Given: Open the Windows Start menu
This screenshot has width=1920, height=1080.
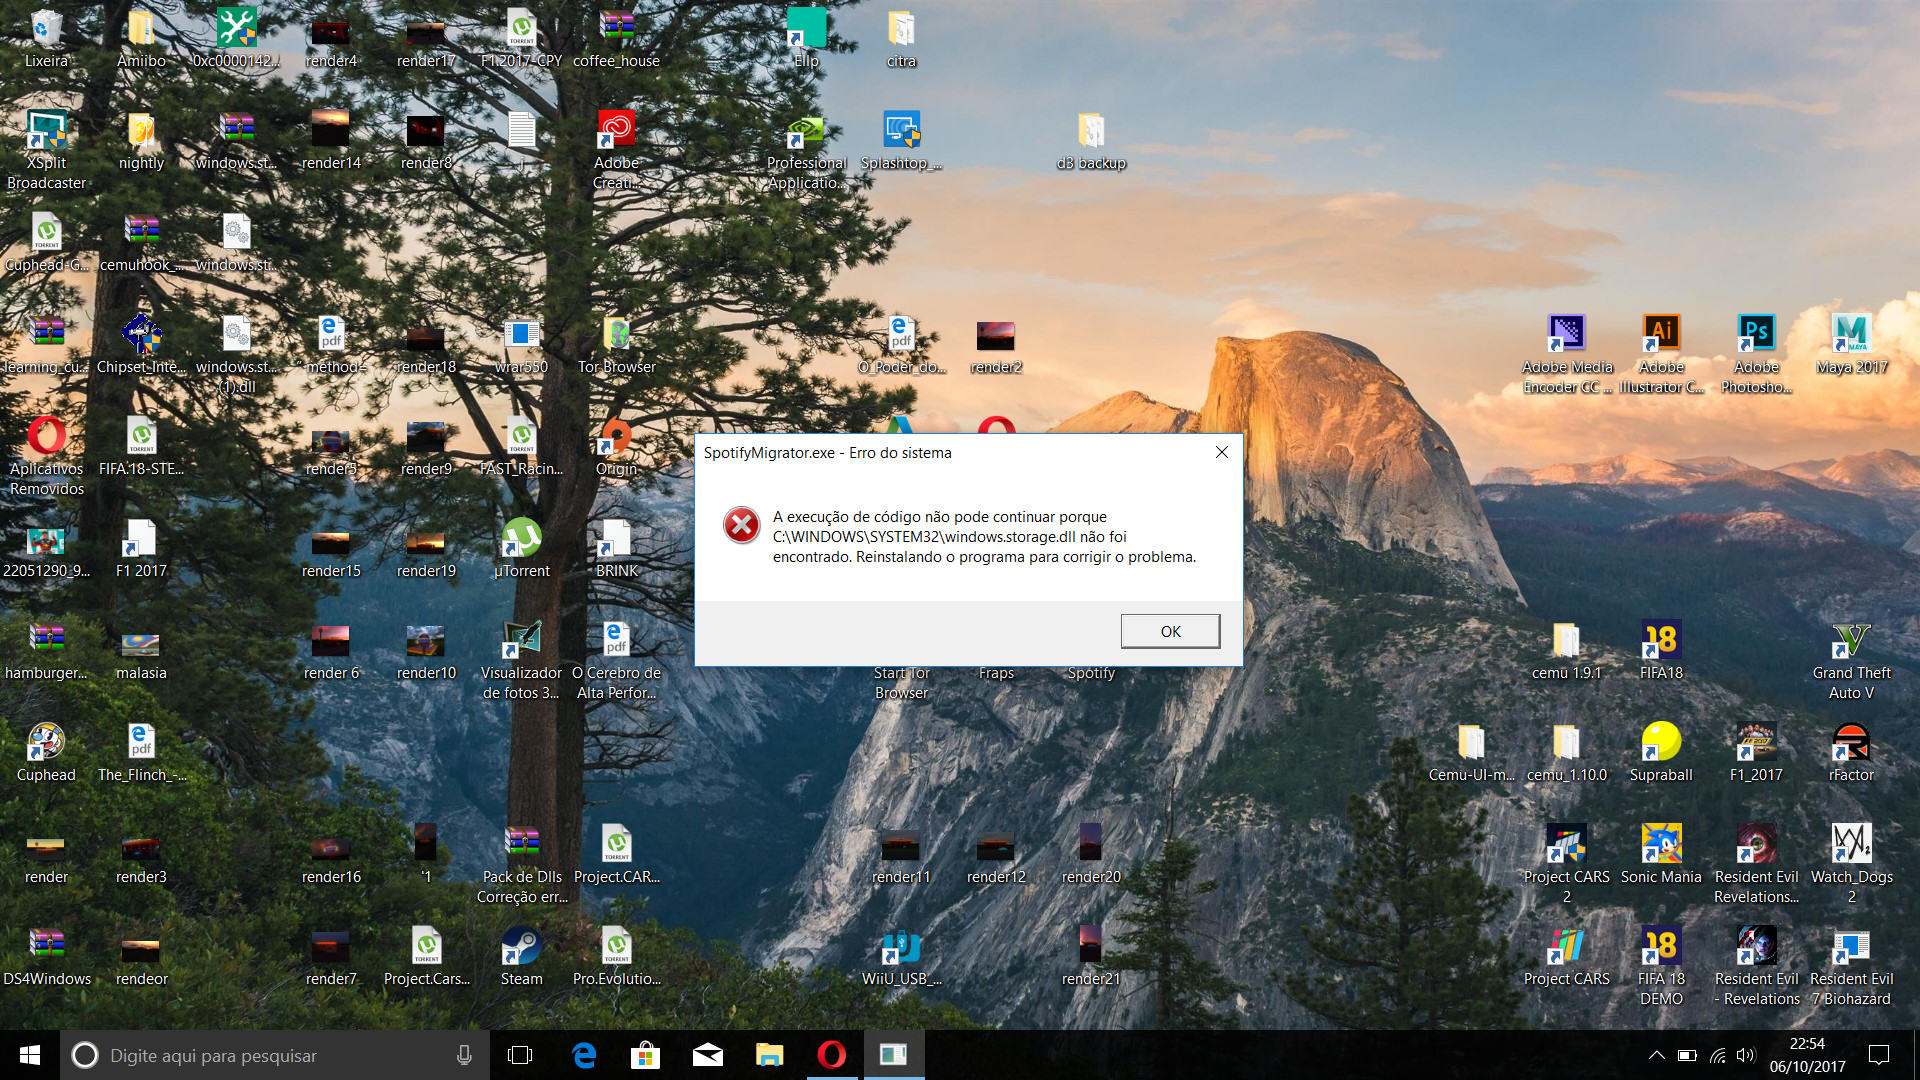Looking at the screenshot, I should (30, 1055).
